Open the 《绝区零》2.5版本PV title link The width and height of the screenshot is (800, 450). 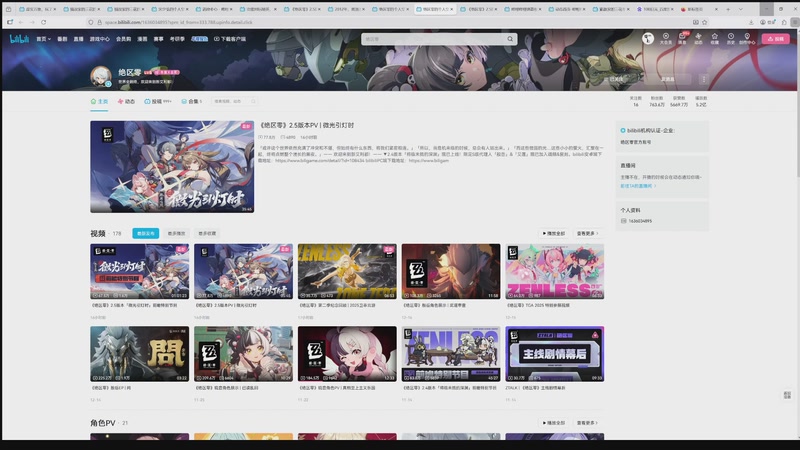(x=307, y=125)
